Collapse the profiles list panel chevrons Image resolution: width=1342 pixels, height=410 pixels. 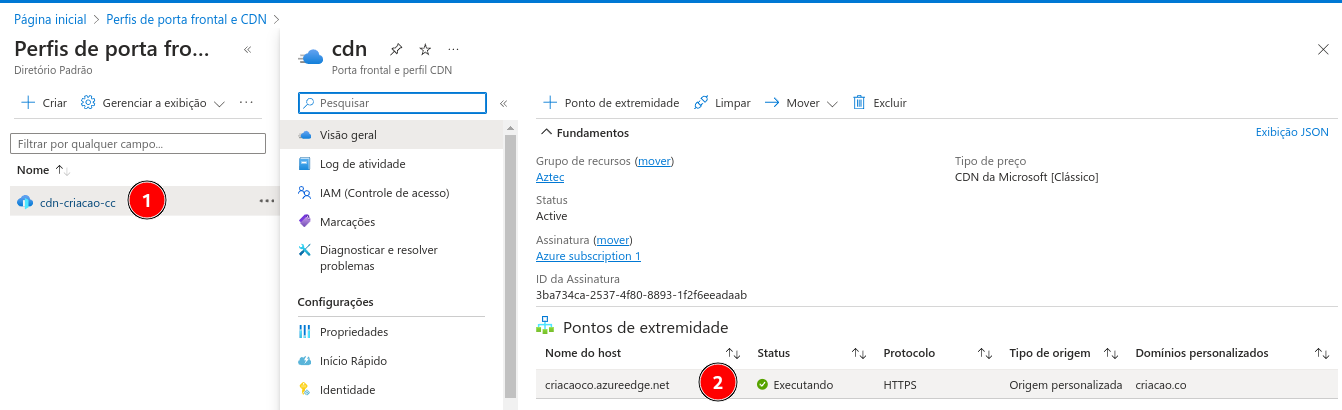pos(247,49)
